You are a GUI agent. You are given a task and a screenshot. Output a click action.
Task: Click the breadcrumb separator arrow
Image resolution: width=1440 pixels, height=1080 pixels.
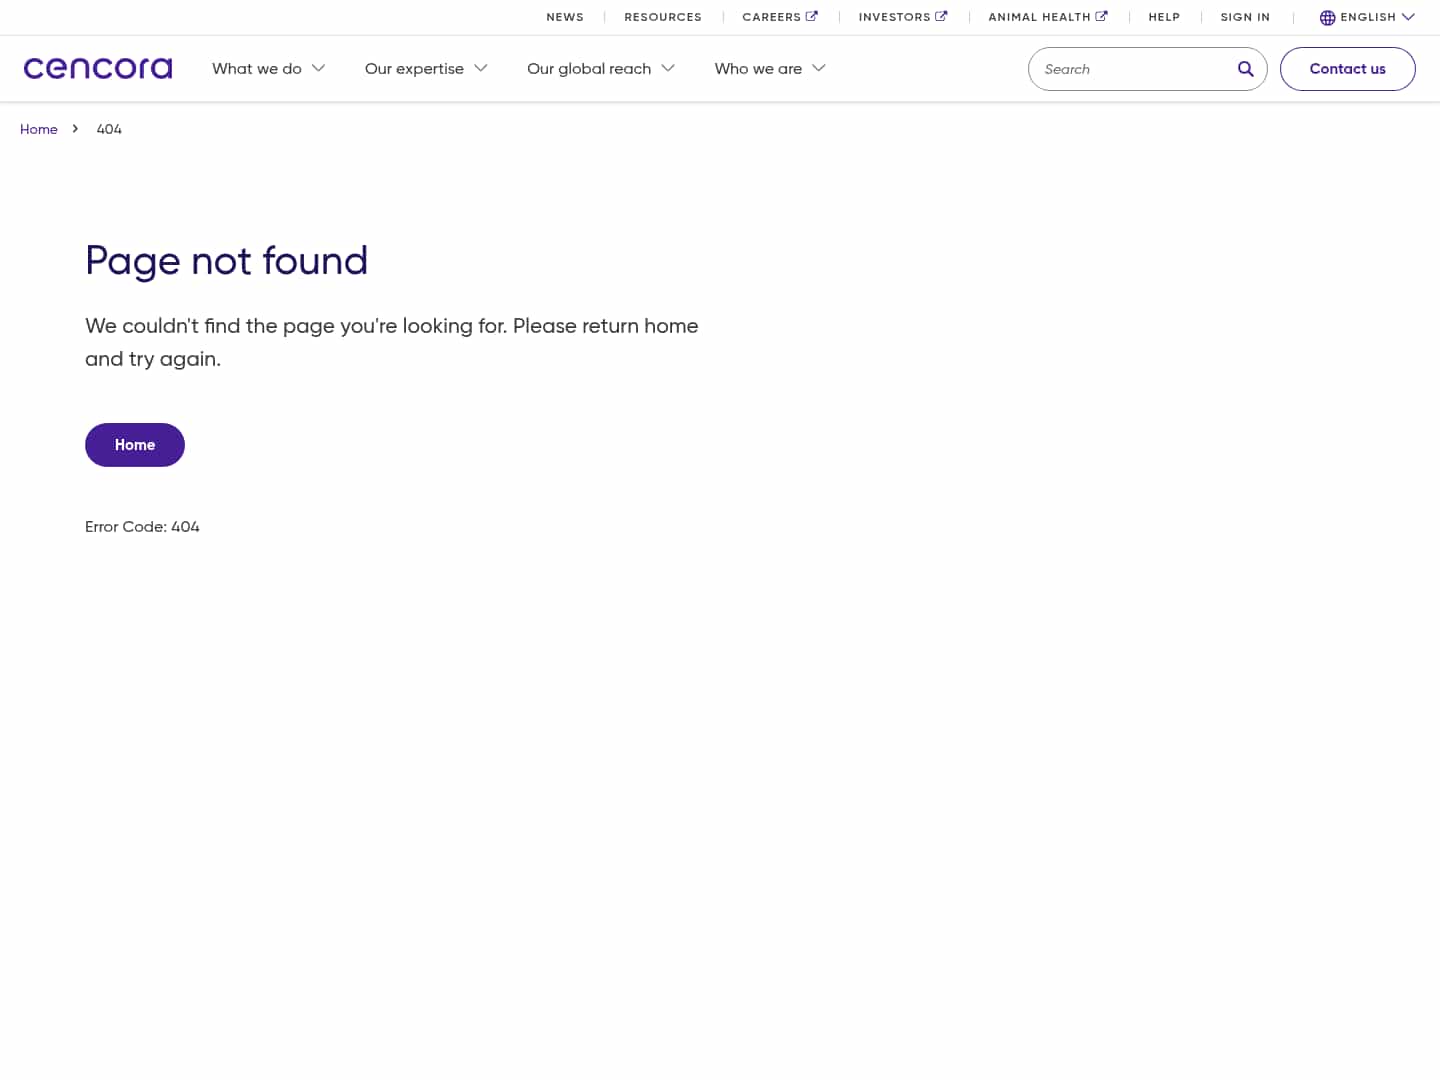75,129
